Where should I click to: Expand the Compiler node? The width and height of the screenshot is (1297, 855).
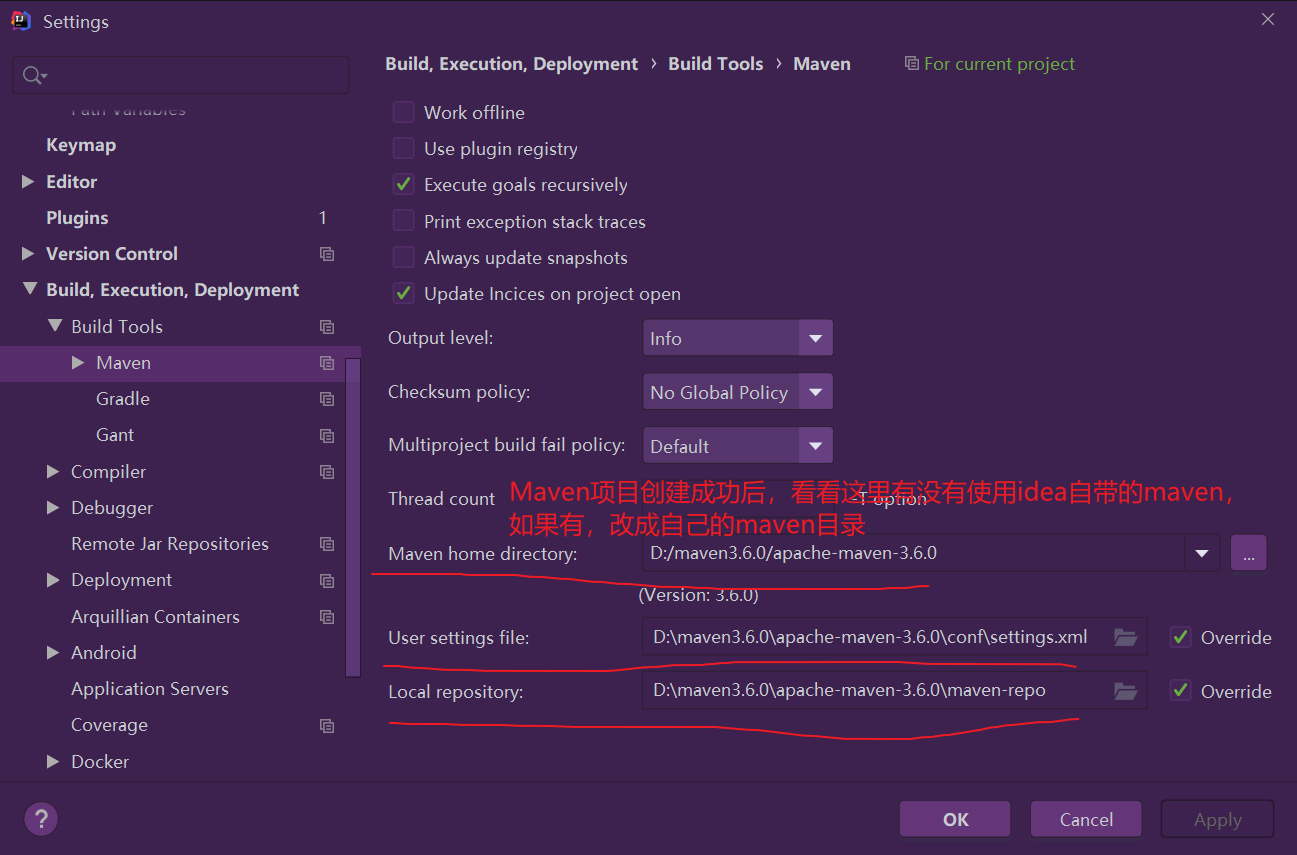54,471
